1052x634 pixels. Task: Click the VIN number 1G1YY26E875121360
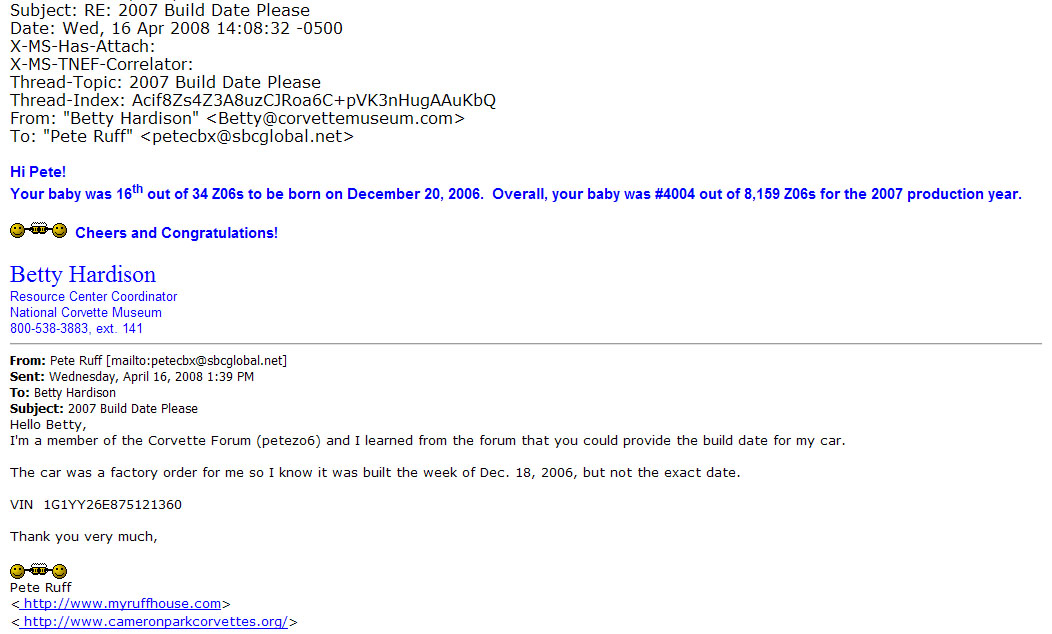click(x=113, y=505)
